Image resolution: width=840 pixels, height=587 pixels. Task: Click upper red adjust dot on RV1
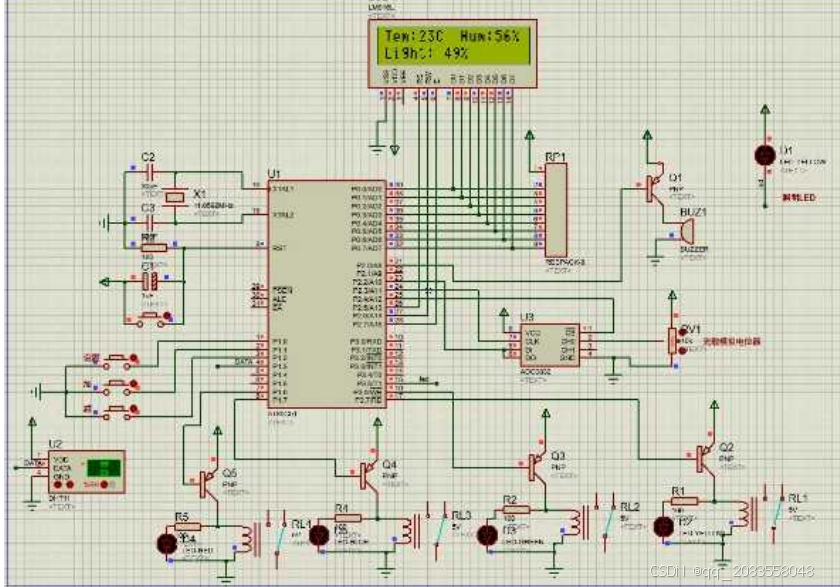pos(683,331)
